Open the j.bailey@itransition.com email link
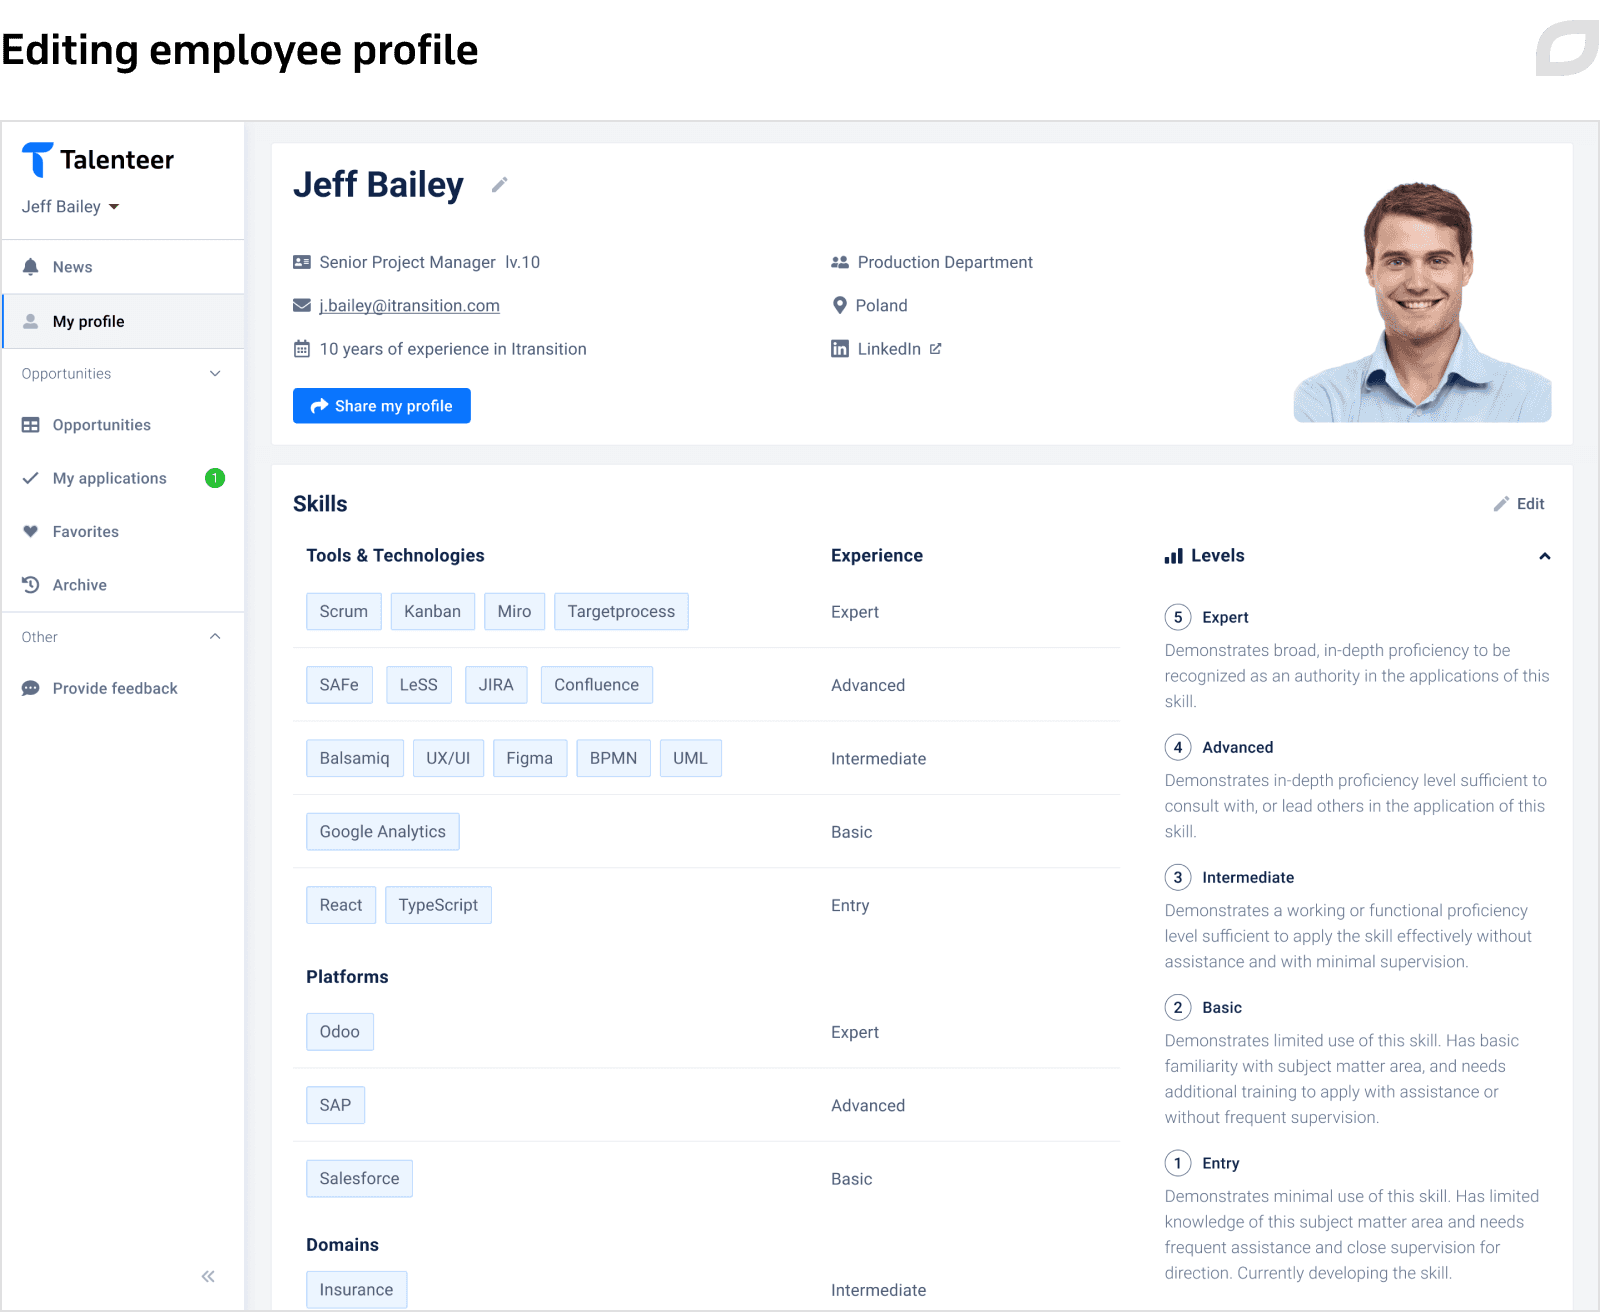The width and height of the screenshot is (1600, 1312). tap(409, 306)
